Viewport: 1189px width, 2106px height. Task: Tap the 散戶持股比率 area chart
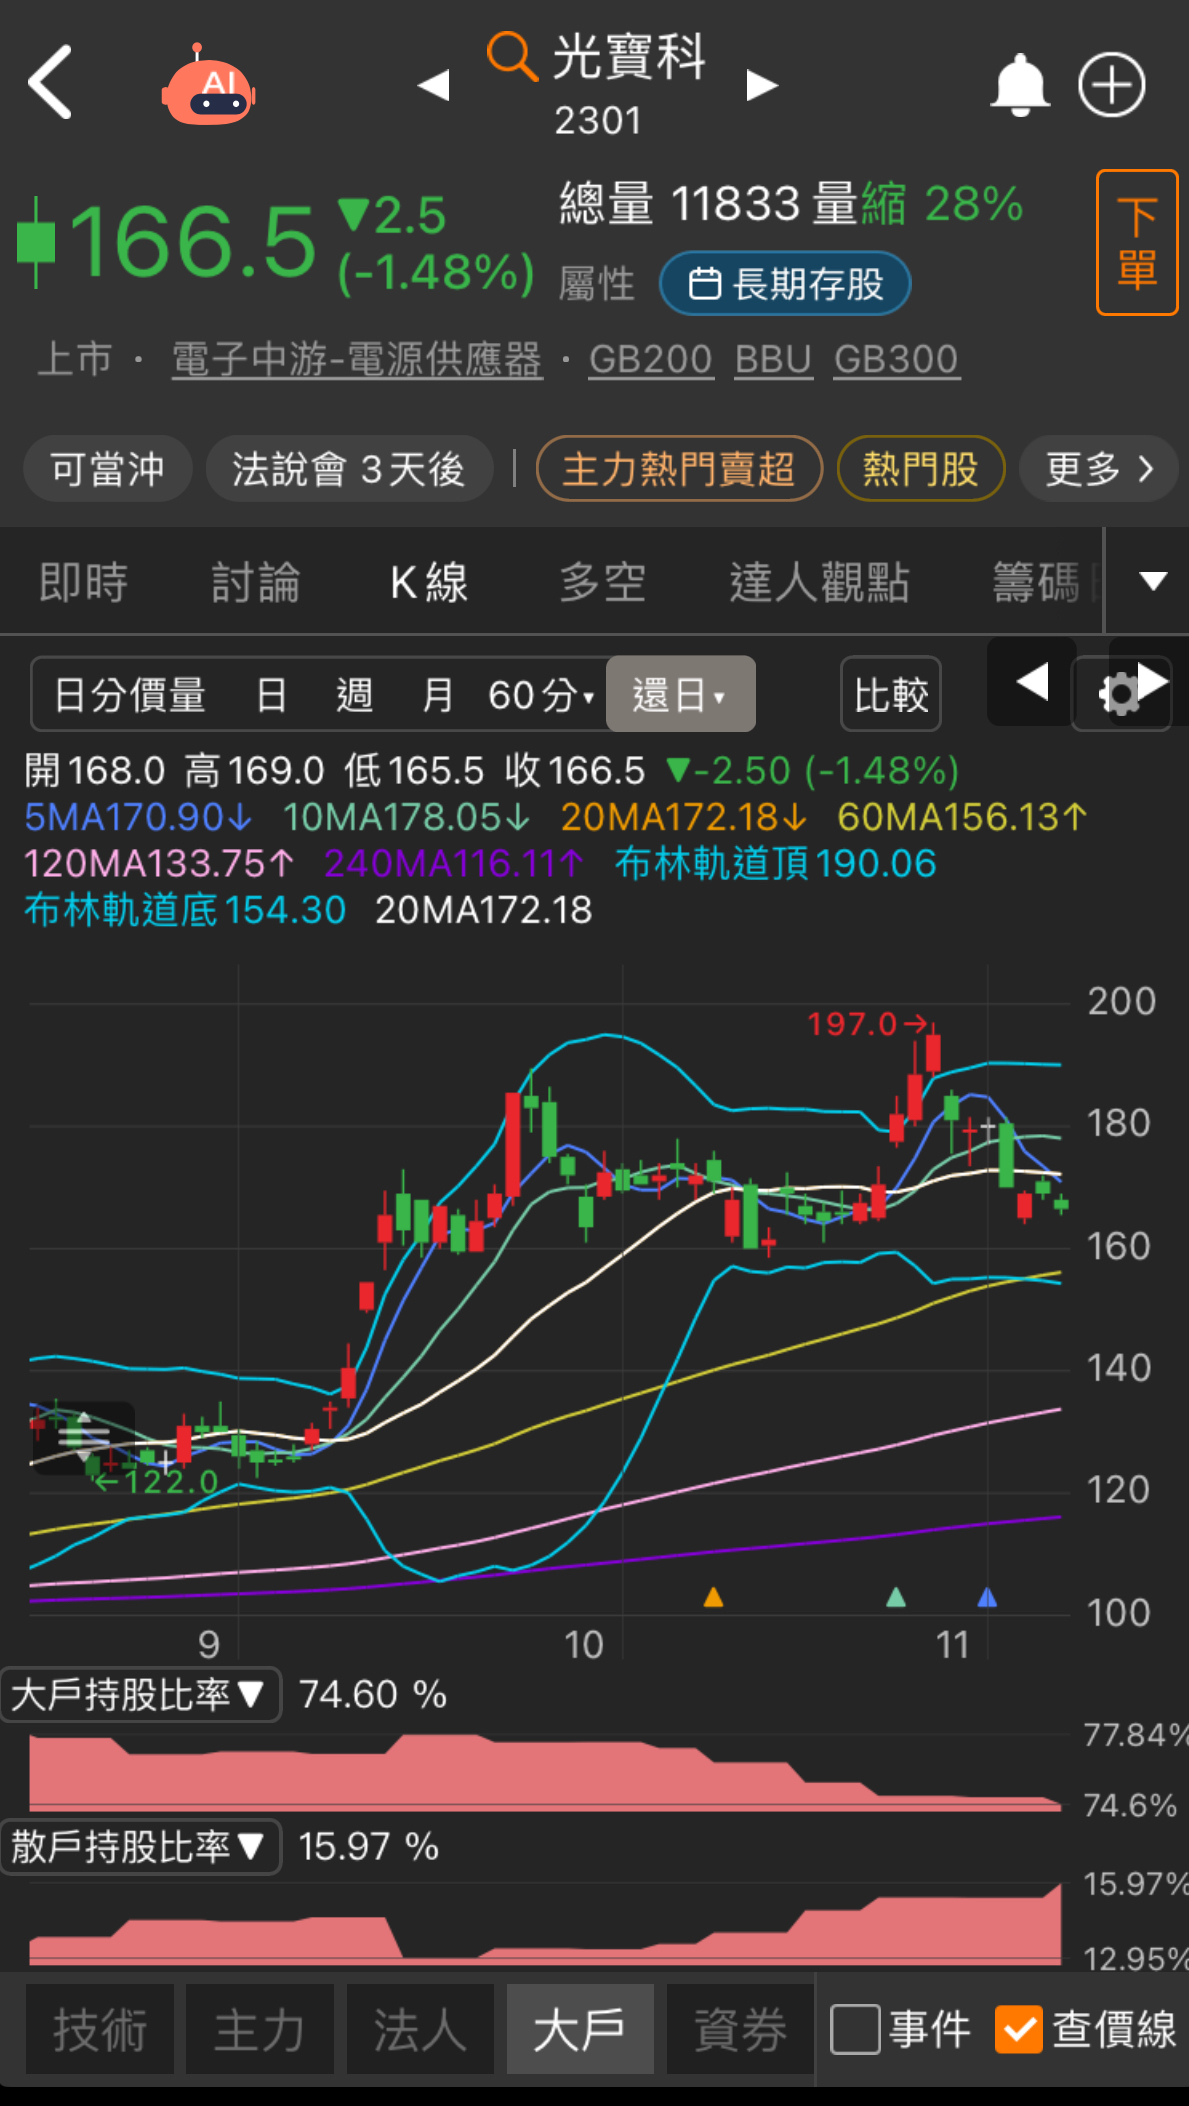click(x=545, y=1925)
